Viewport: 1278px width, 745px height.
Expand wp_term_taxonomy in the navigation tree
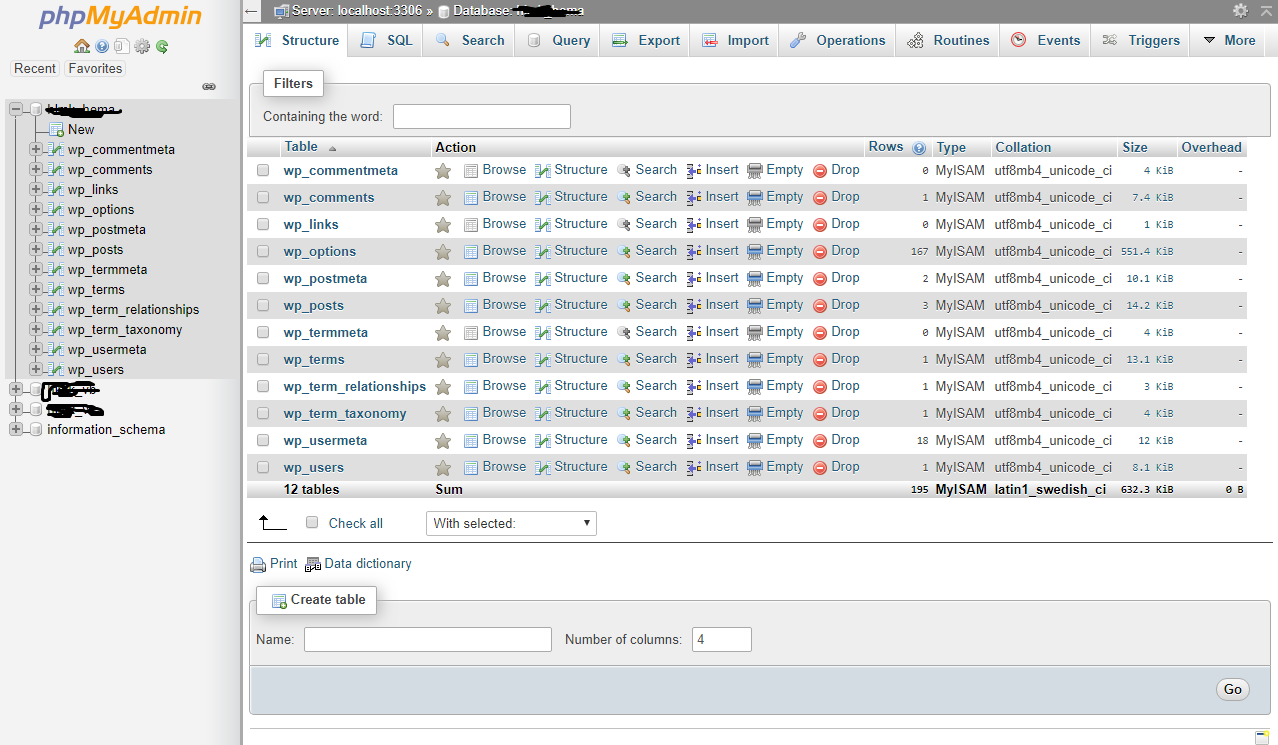click(x=36, y=329)
